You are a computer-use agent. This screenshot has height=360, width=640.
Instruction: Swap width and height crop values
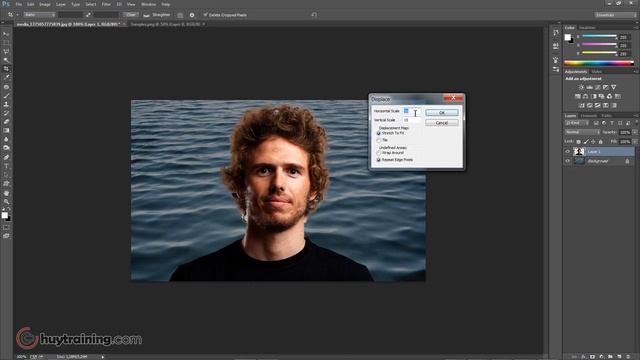click(x=88, y=15)
